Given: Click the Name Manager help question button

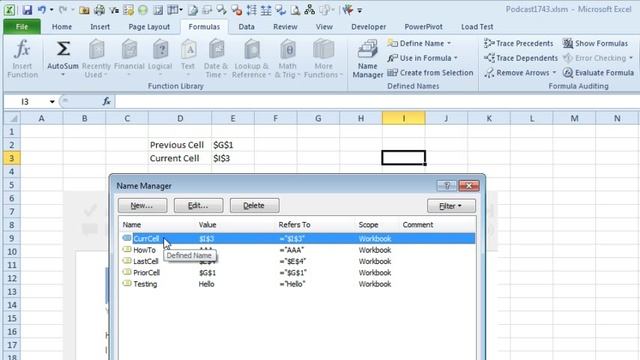Looking at the screenshot, I should click(447, 186).
